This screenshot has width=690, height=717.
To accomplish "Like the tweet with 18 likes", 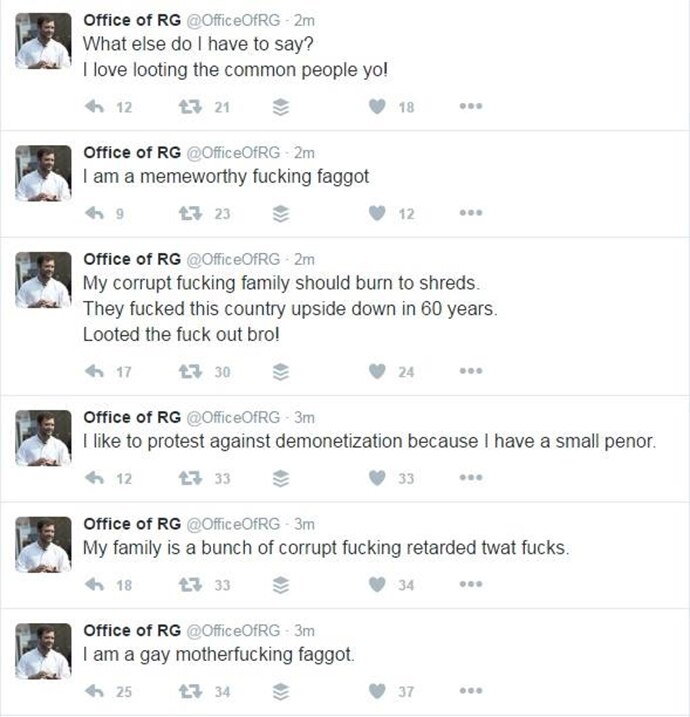I will click(x=377, y=107).
